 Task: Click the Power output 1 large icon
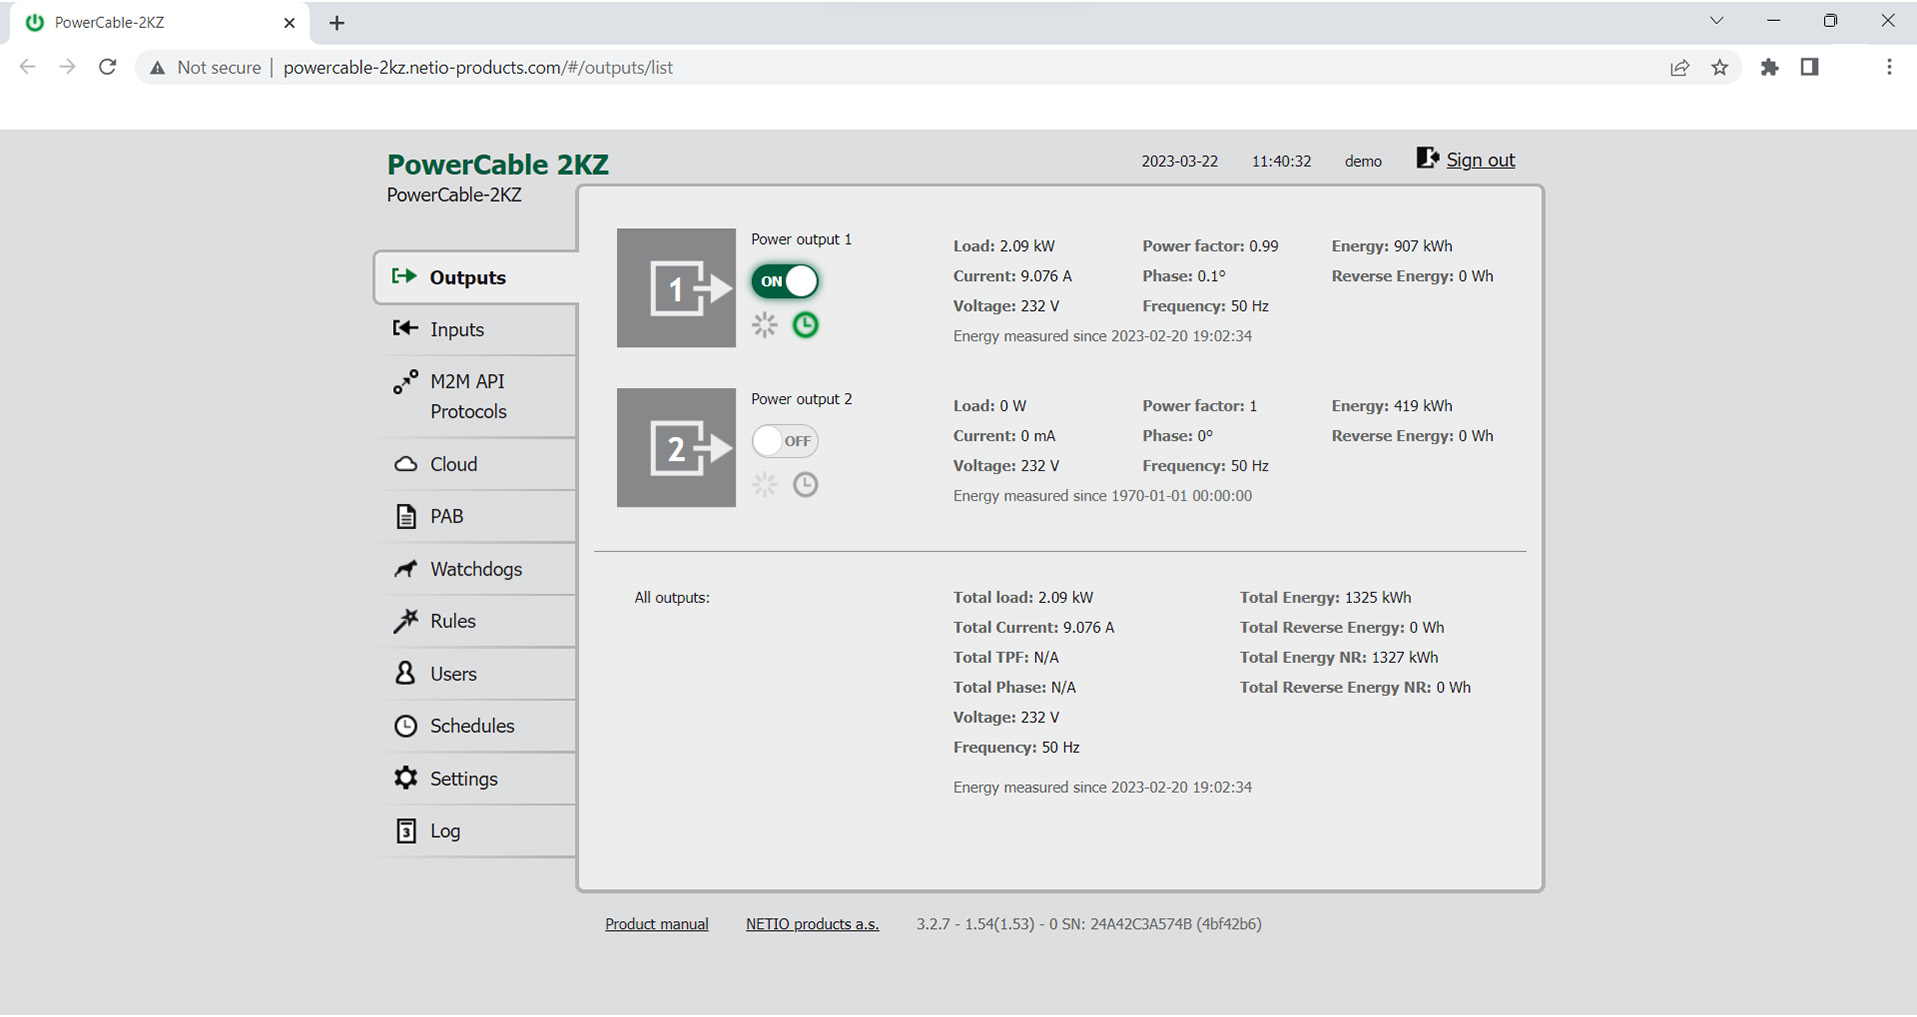676,288
